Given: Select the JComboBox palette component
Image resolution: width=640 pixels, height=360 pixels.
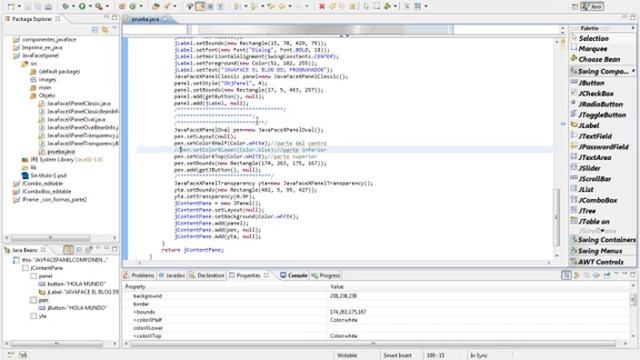Looking at the screenshot, I should [598, 200].
